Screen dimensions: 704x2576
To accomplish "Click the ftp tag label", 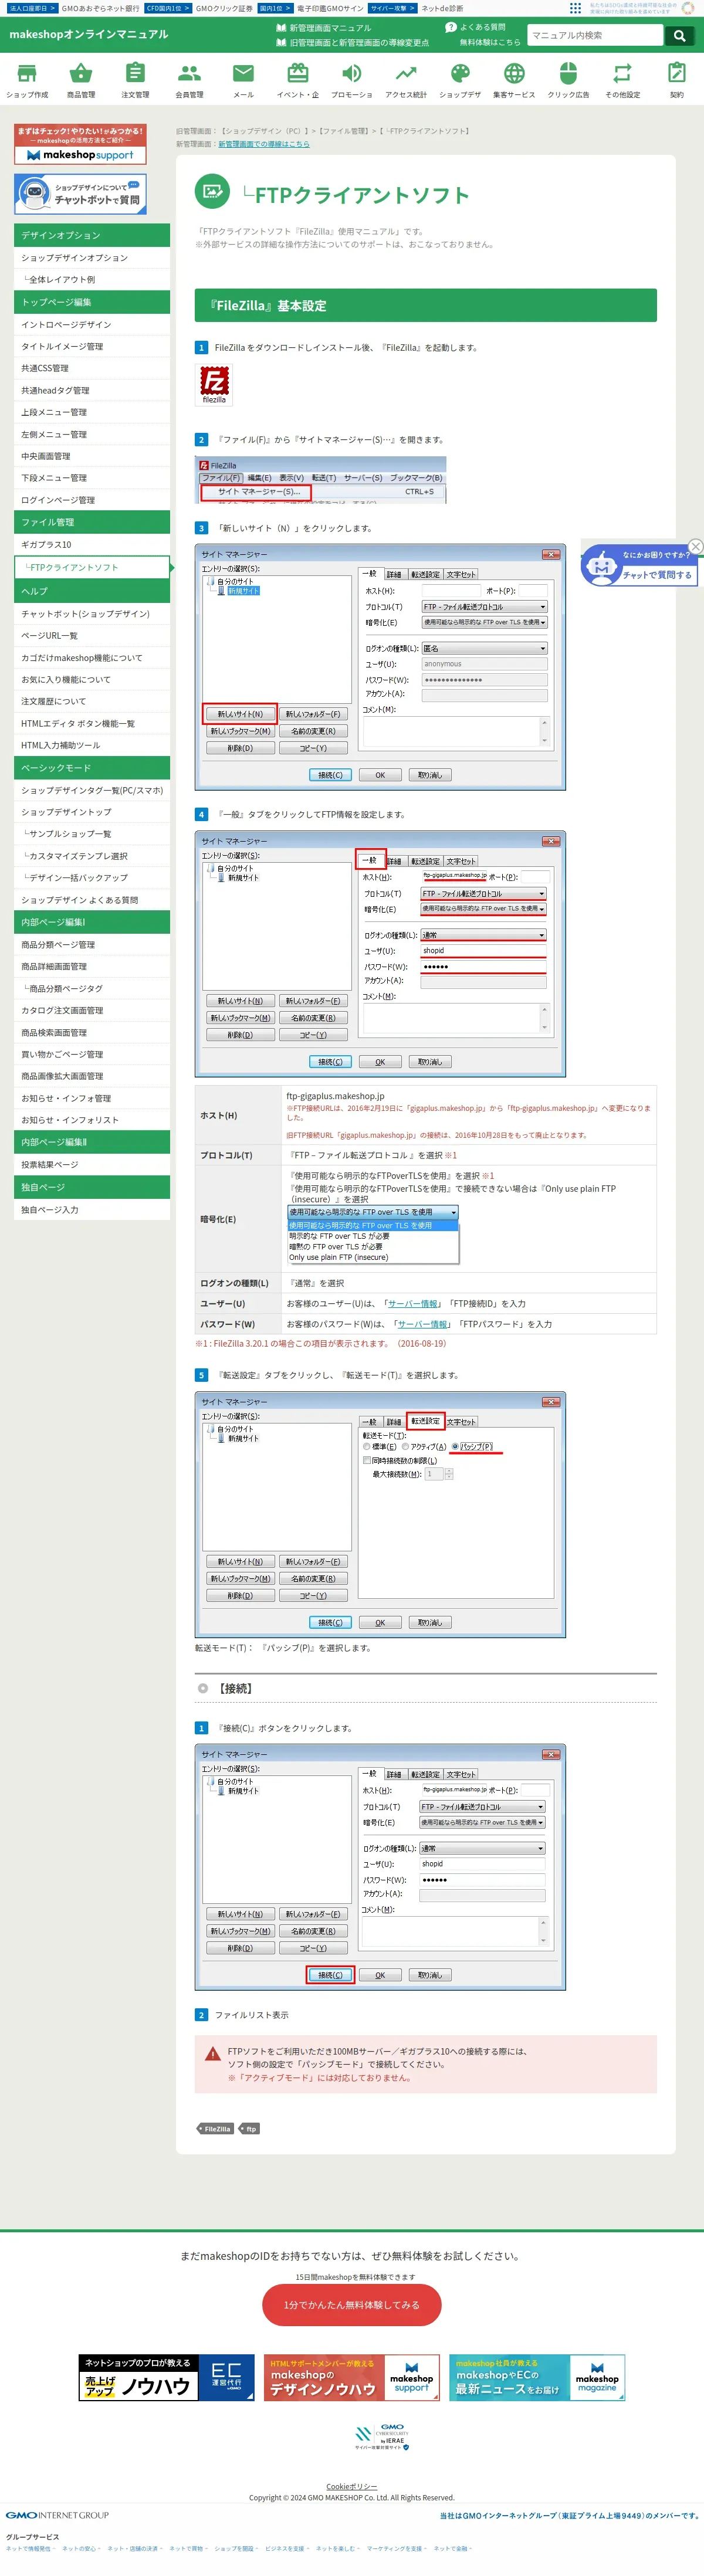I will tap(250, 2129).
